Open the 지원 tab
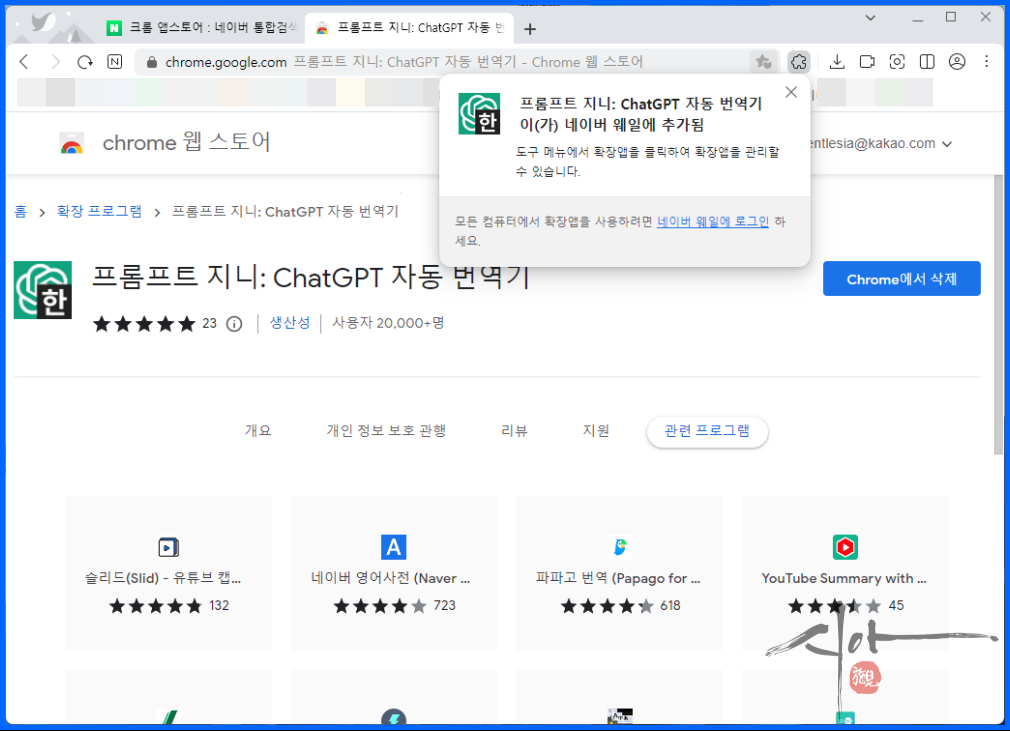1010x731 pixels. click(596, 430)
